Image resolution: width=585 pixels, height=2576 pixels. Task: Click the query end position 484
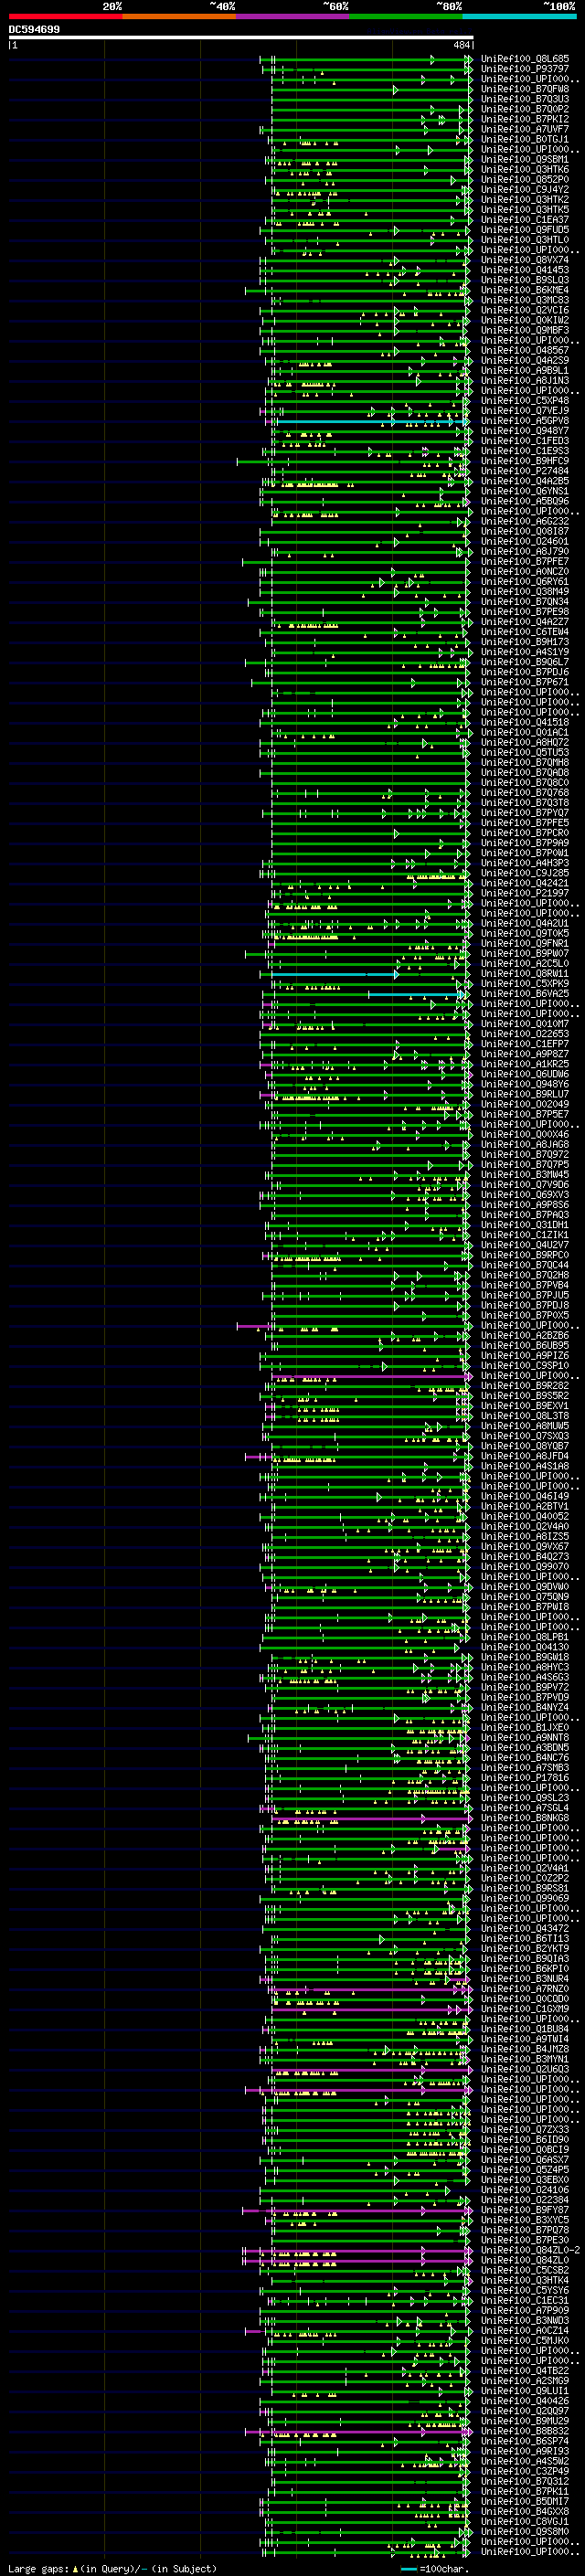click(461, 45)
